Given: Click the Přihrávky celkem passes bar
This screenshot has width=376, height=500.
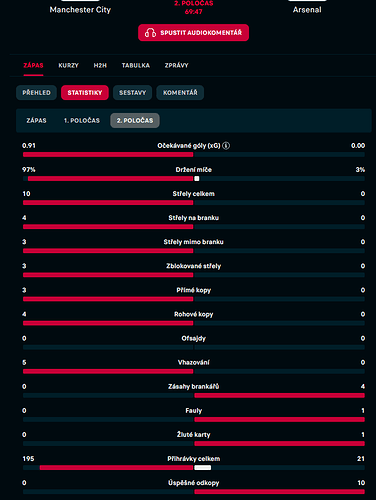Looking at the screenshot, I should tap(194, 468).
